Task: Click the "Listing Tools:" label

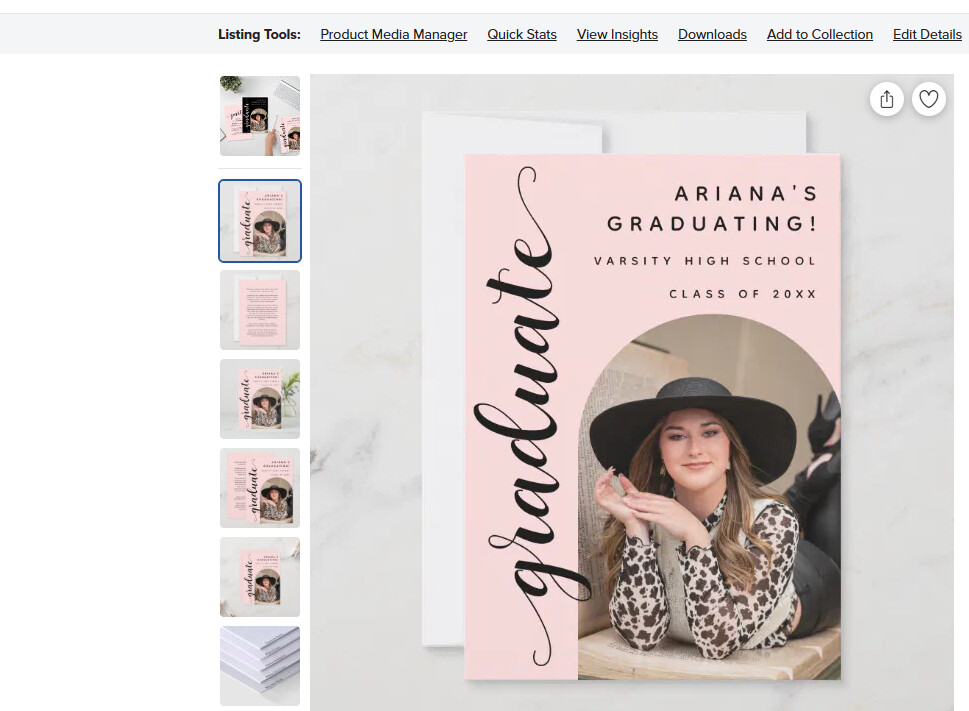Action: pyautogui.click(x=260, y=35)
